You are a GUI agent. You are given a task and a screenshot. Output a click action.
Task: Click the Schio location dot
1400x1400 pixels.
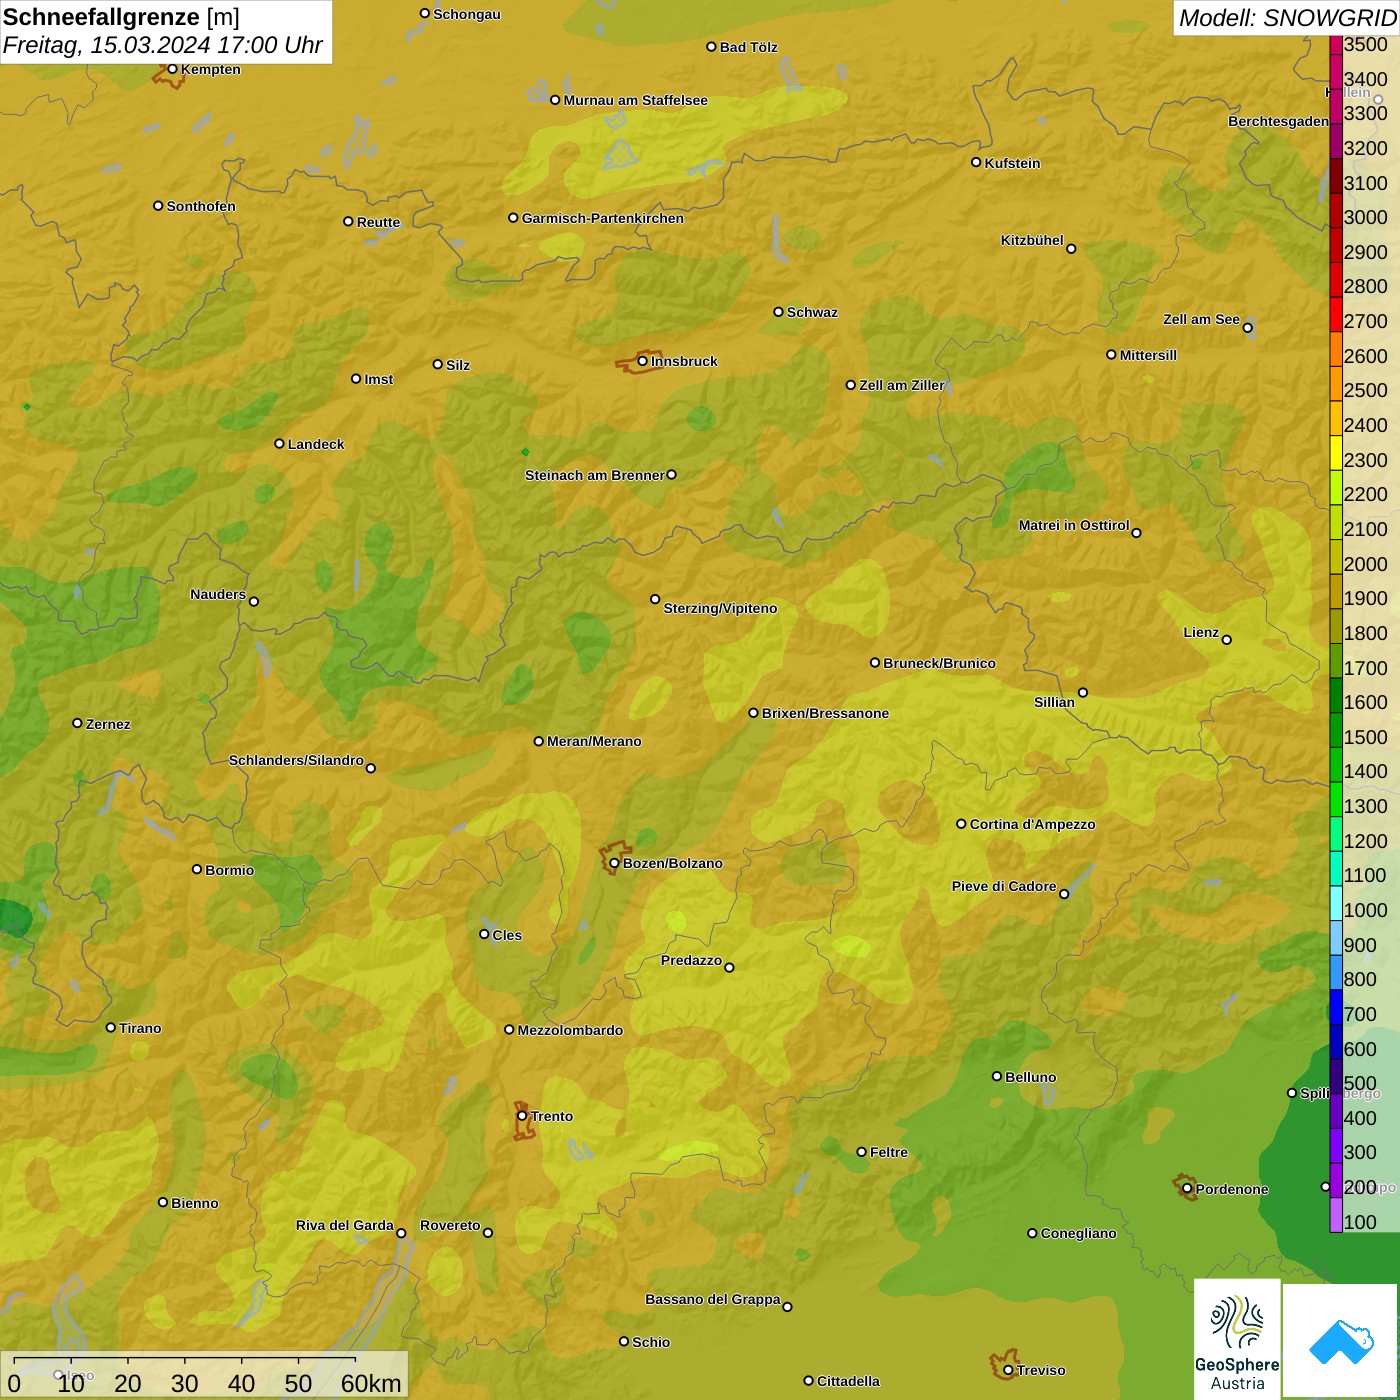(624, 1342)
